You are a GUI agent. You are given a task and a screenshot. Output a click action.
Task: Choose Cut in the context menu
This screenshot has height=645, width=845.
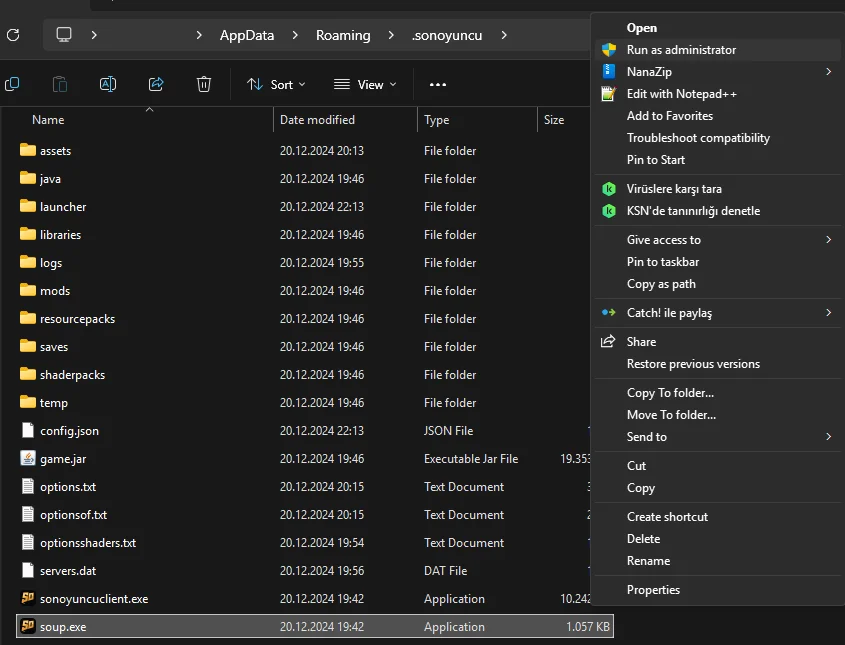point(636,466)
